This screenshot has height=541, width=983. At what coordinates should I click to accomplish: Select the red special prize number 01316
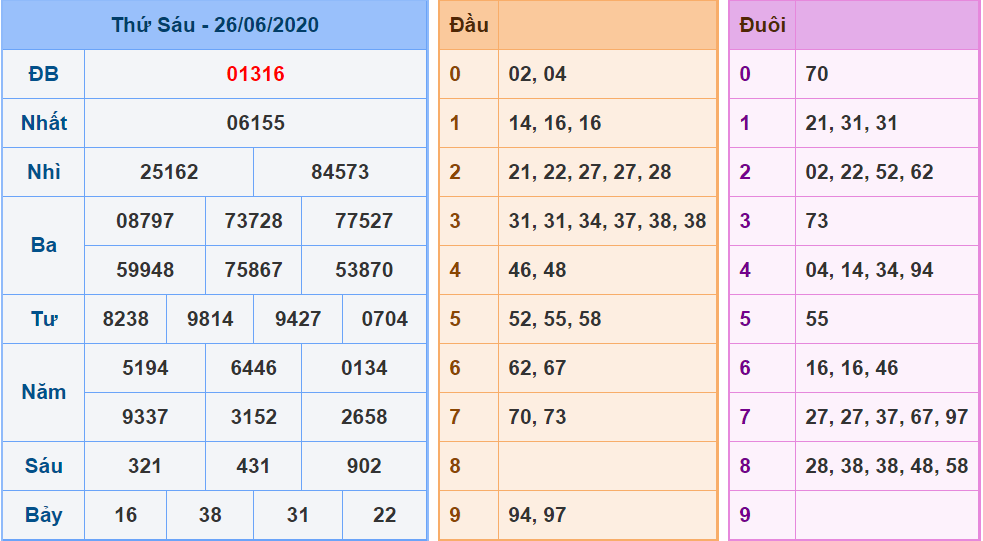pyautogui.click(x=255, y=74)
